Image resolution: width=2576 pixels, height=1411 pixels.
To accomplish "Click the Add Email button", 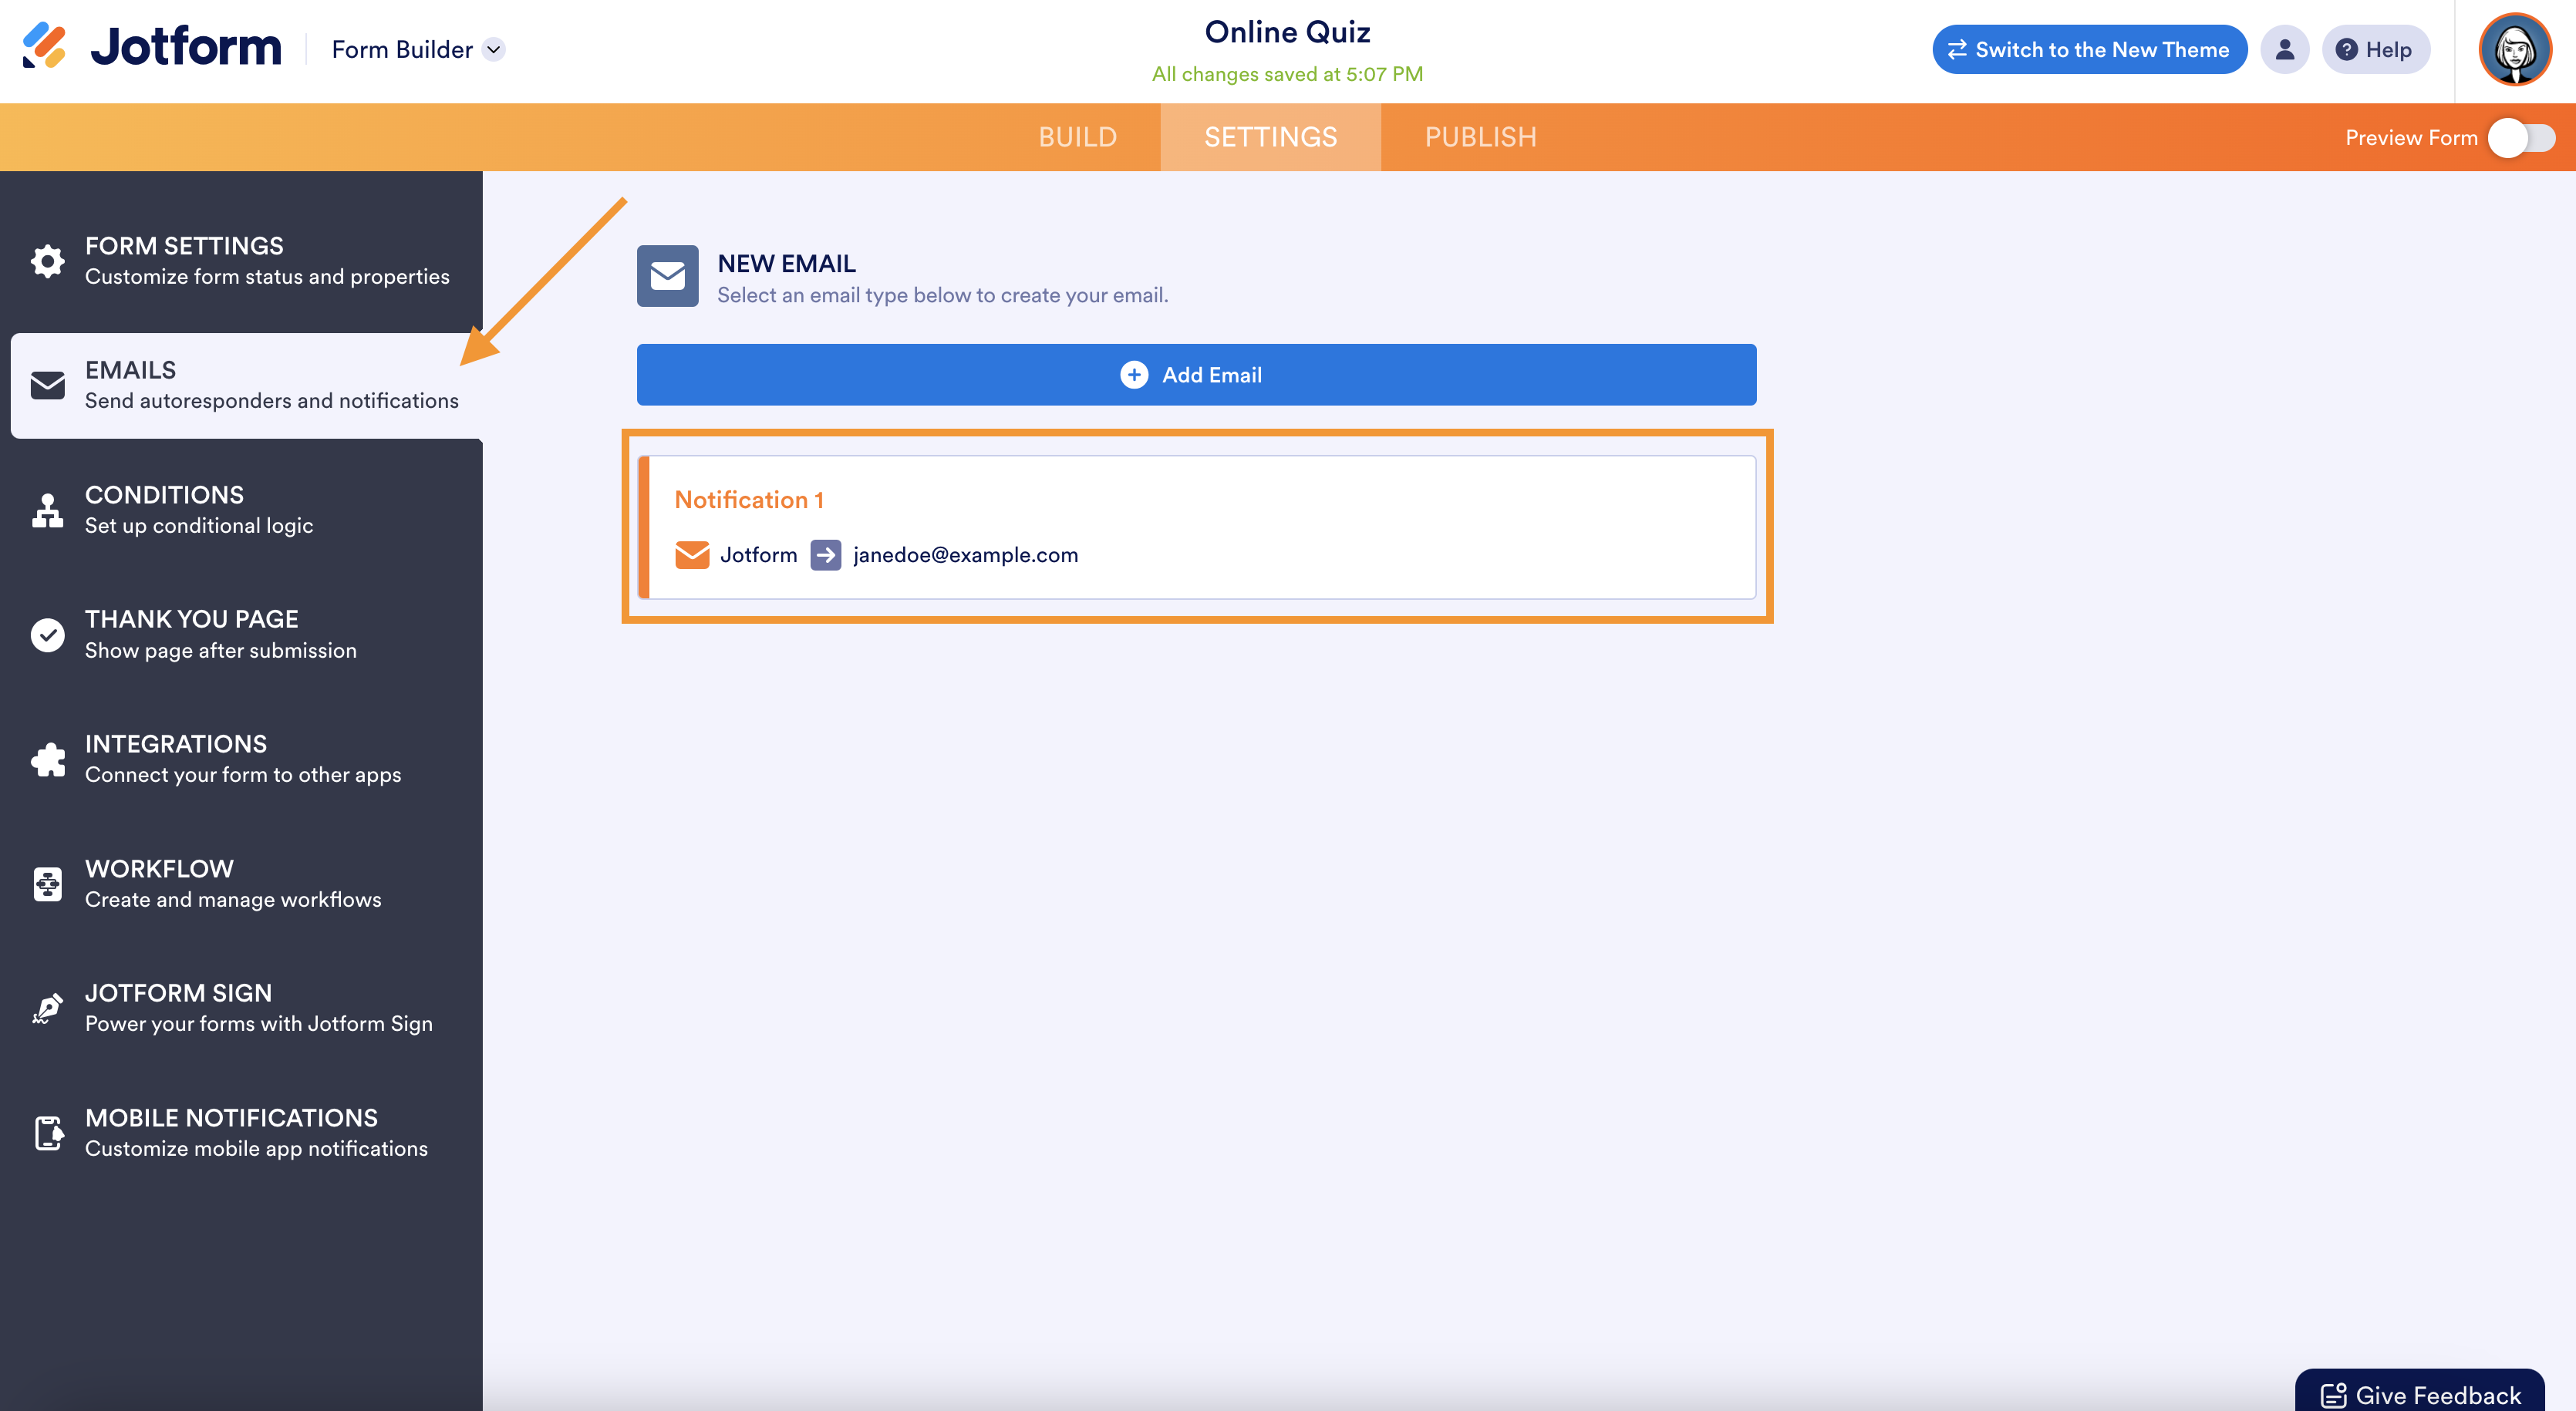I will coord(1196,375).
